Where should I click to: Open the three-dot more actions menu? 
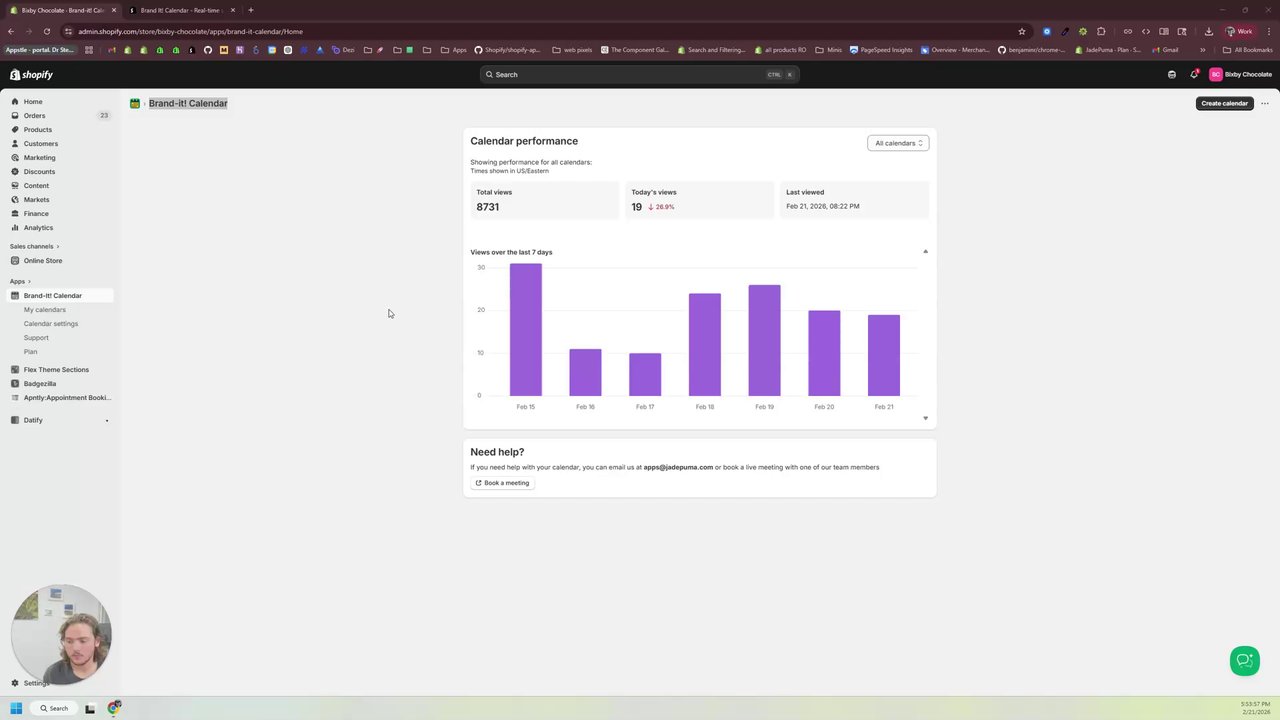tap(1264, 103)
